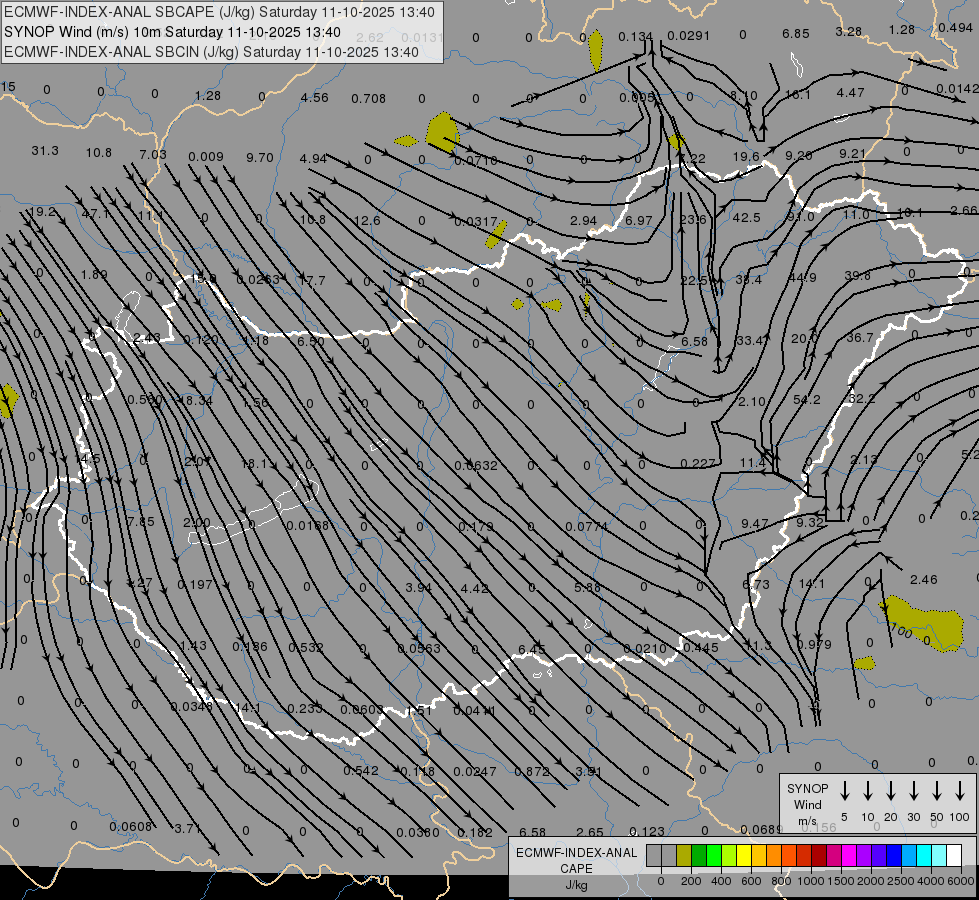This screenshot has width=979, height=900.
Task: Click the map value 0.979
Action: [814, 644]
